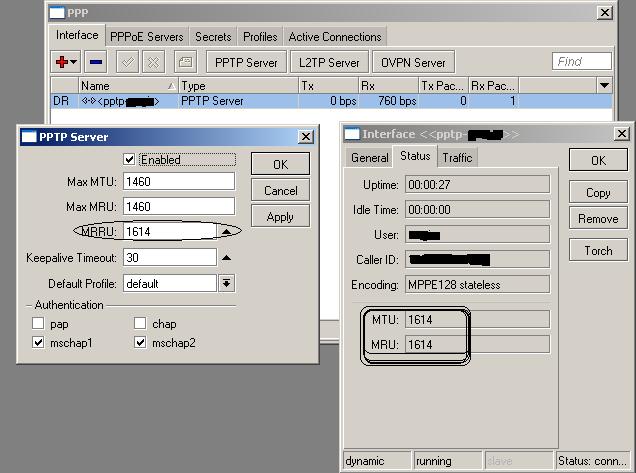
Task: Open the Active Connections tab
Action: tap(335, 37)
